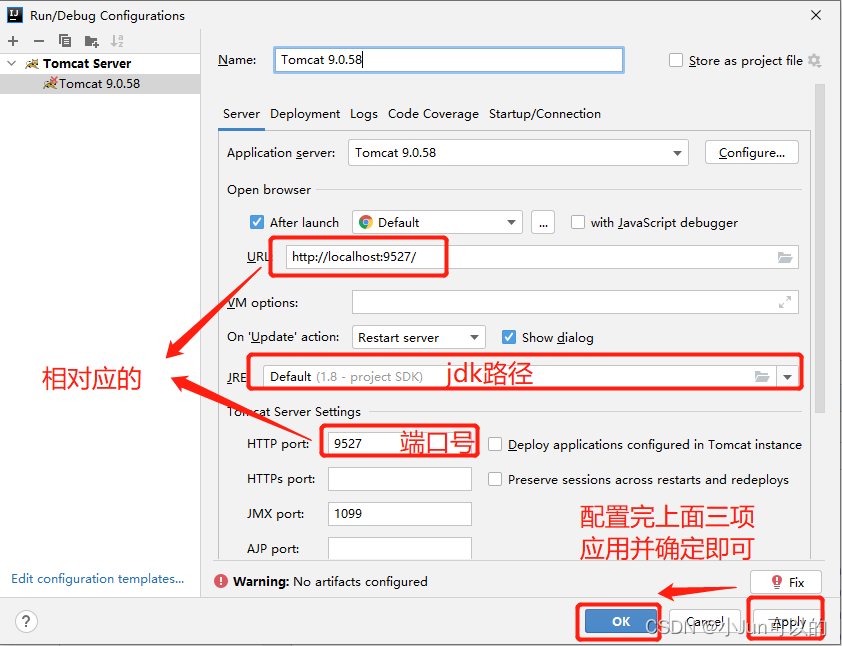Click the Fix button
Viewport: 842px width, 646px height.
(786, 582)
